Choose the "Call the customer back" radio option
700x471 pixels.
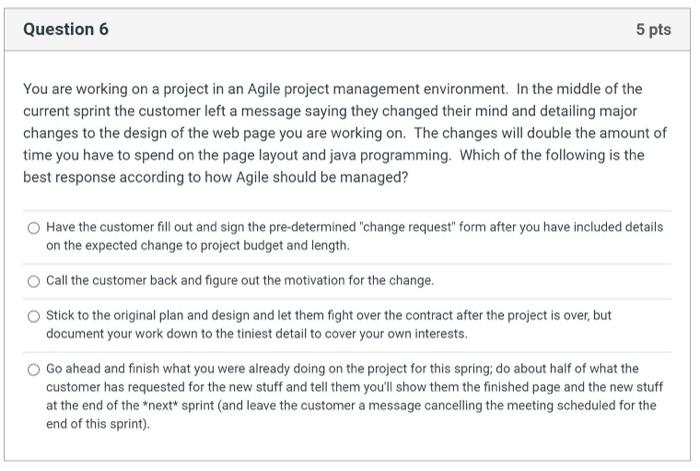click(x=34, y=281)
